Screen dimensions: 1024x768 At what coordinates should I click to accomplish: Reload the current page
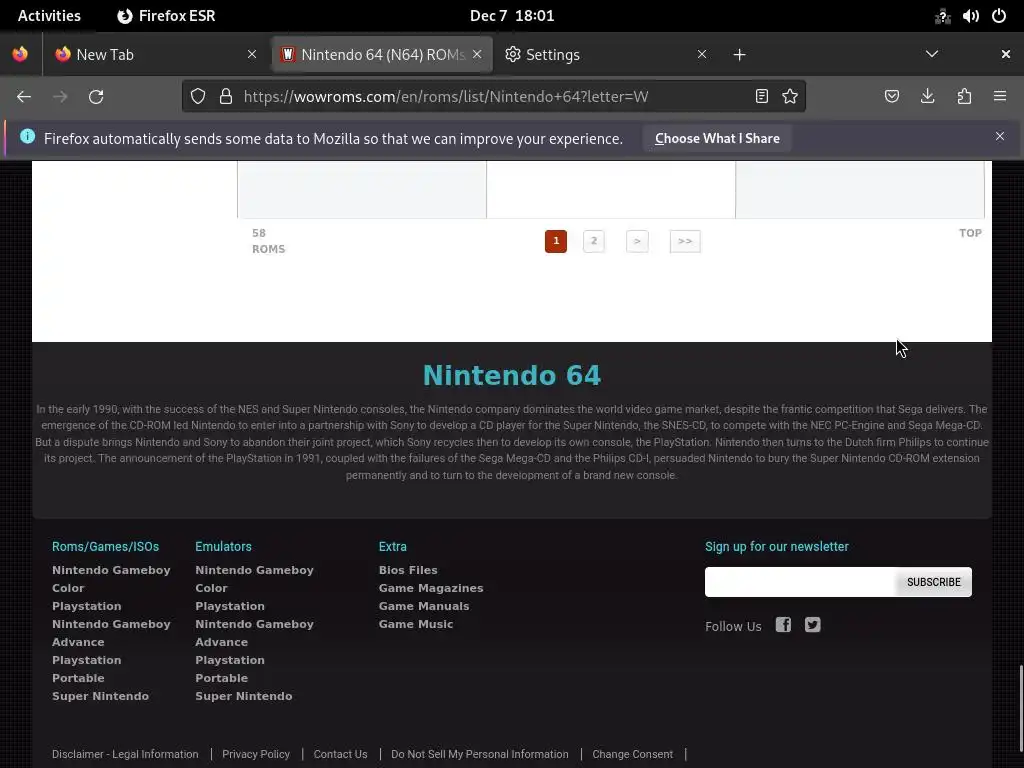tap(96, 97)
